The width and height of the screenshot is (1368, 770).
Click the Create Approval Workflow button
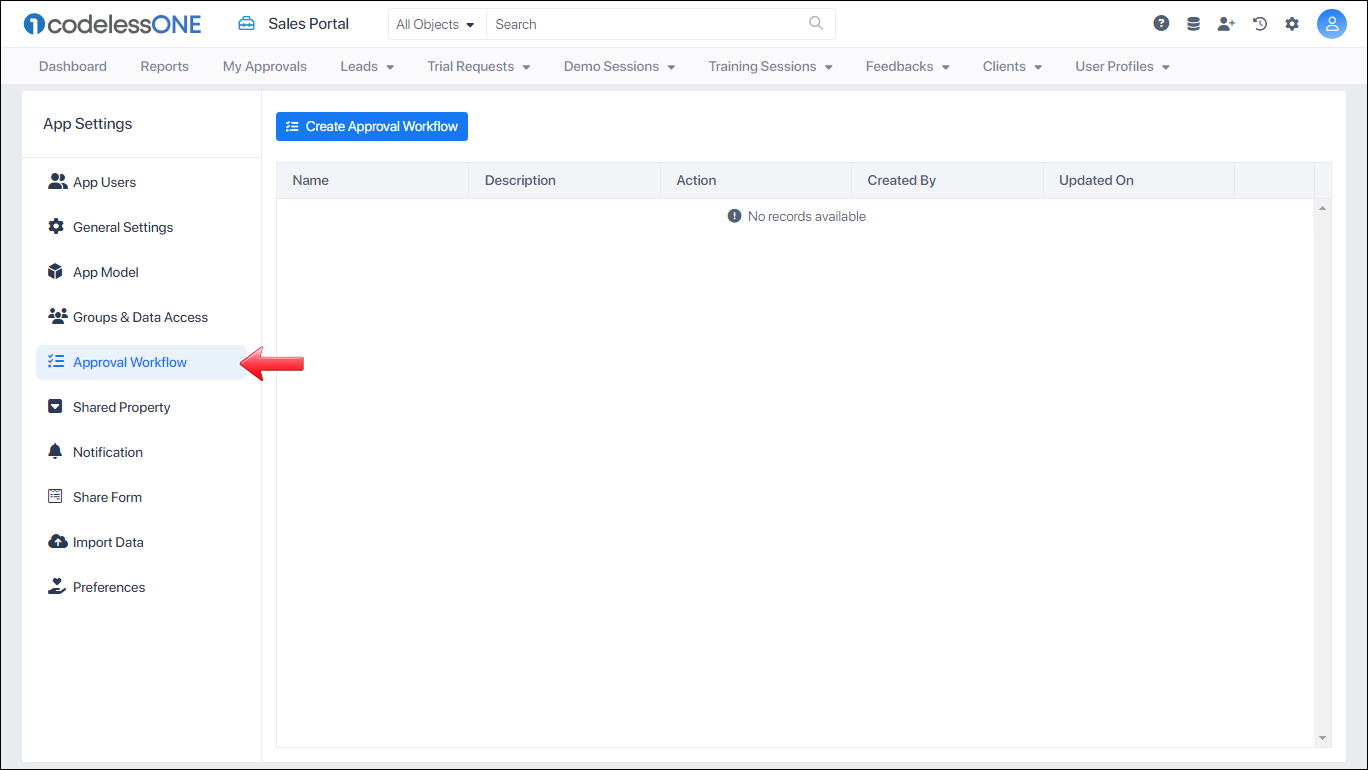click(x=371, y=126)
